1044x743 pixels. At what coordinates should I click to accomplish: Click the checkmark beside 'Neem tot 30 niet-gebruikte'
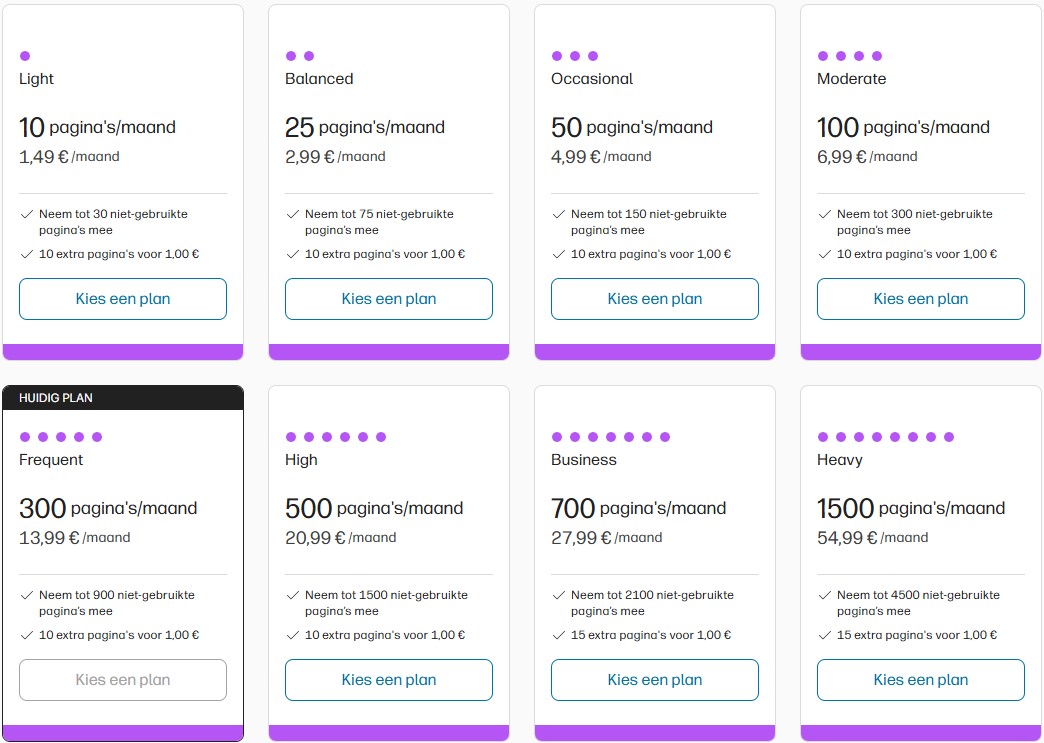point(26,214)
